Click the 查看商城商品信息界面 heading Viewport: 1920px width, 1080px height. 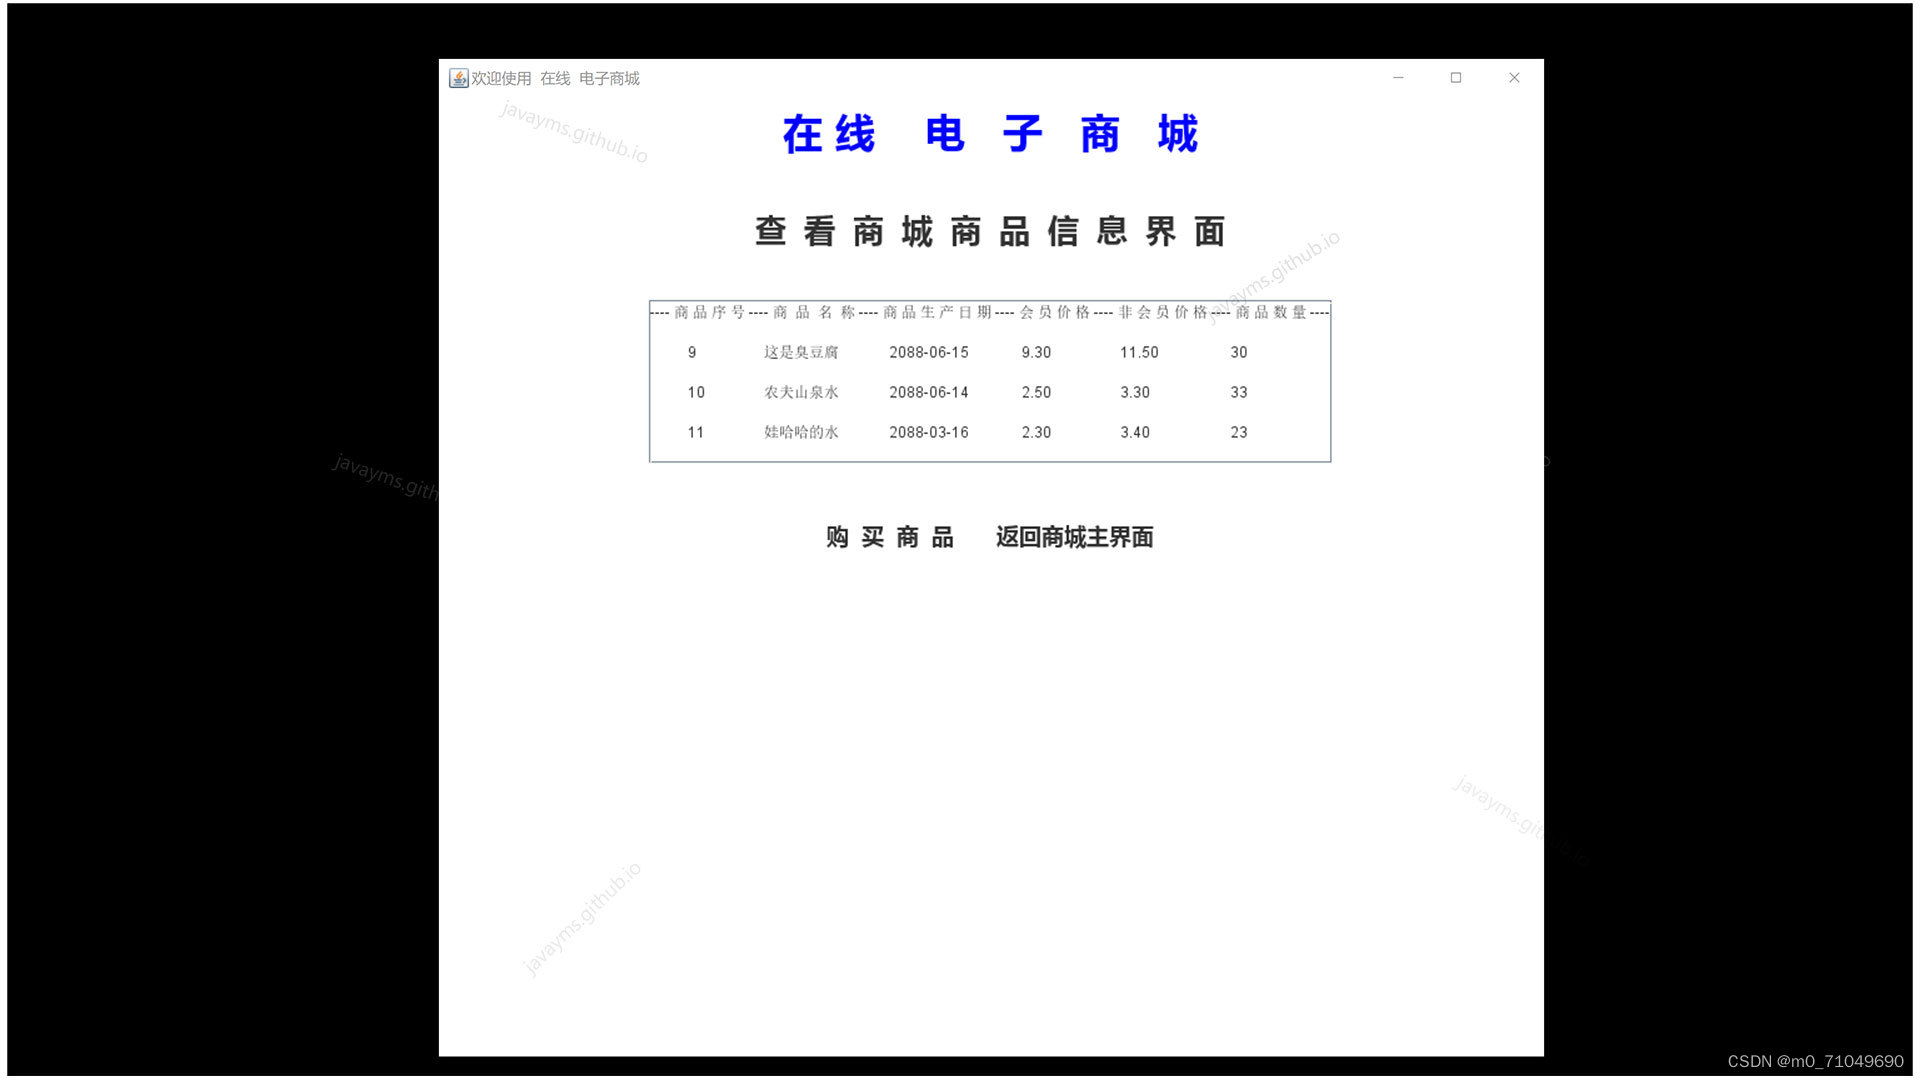click(x=990, y=232)
